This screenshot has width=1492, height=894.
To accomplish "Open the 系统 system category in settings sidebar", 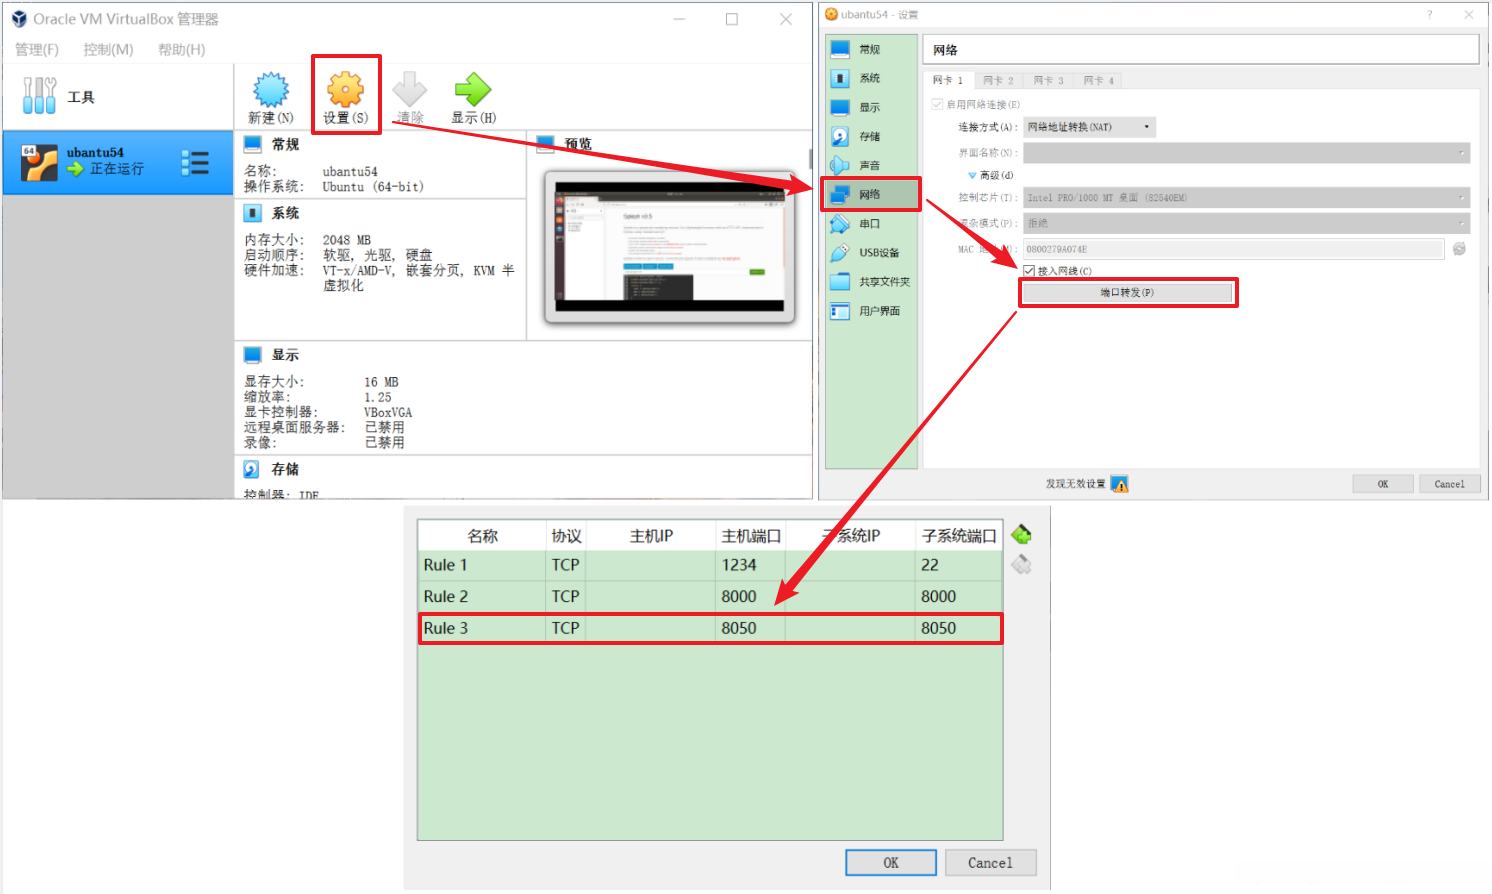I will [x=870, y=78].
